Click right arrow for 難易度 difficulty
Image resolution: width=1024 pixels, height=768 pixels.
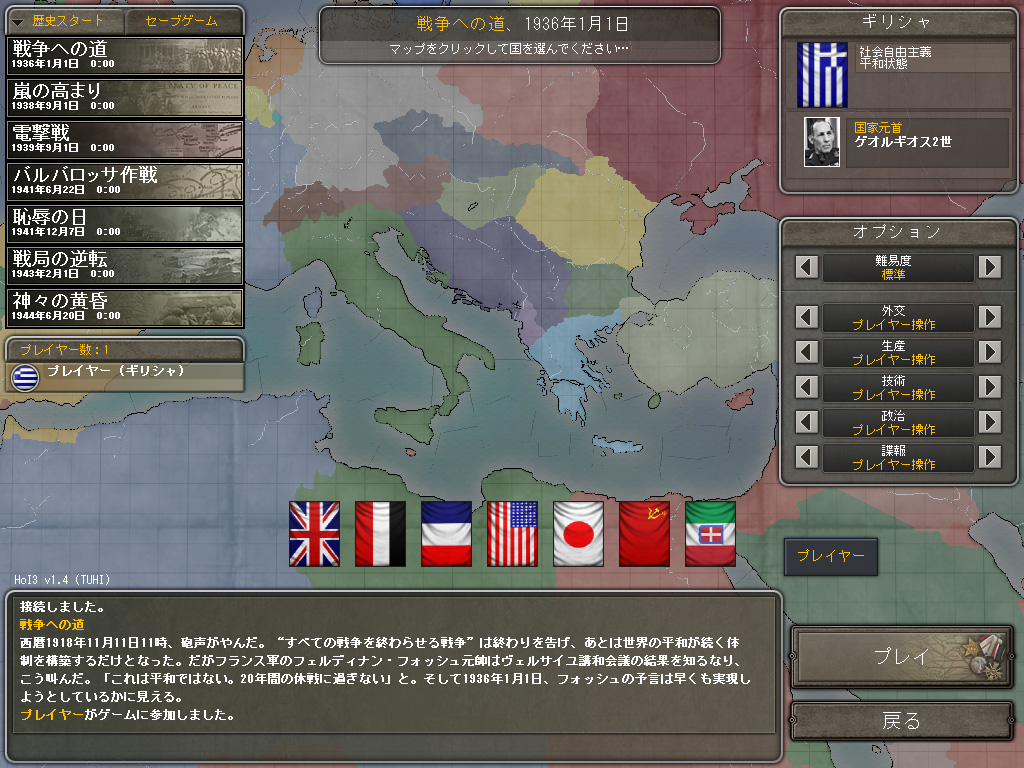click(990, 266)
